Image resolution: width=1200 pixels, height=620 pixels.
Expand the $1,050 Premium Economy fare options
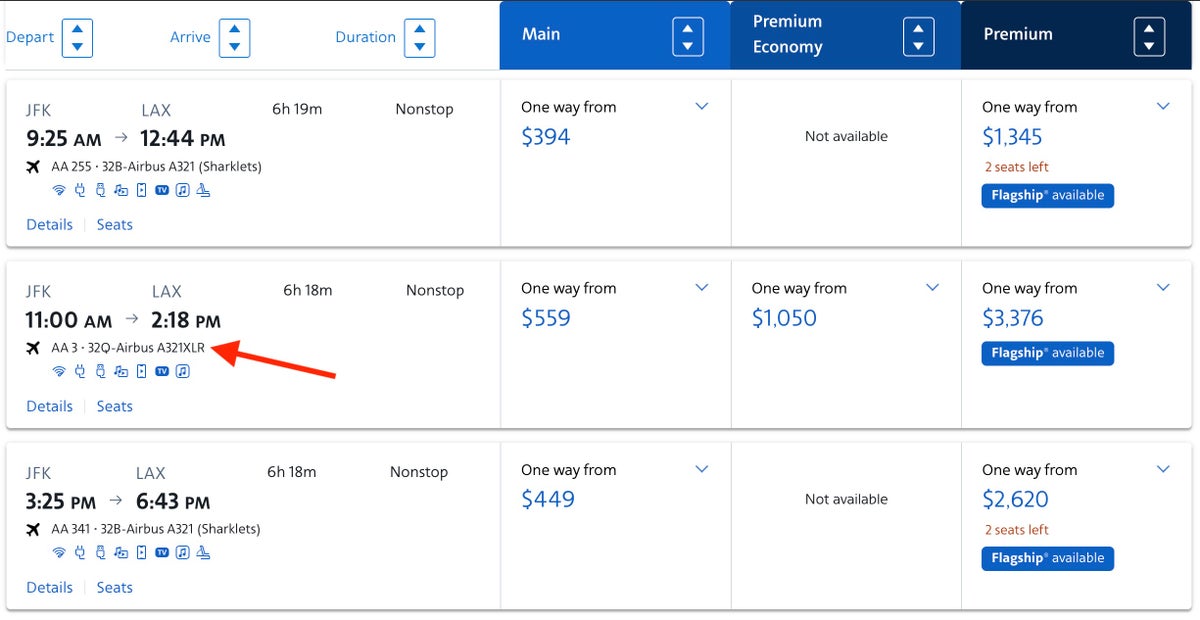(x=932, y=288)
